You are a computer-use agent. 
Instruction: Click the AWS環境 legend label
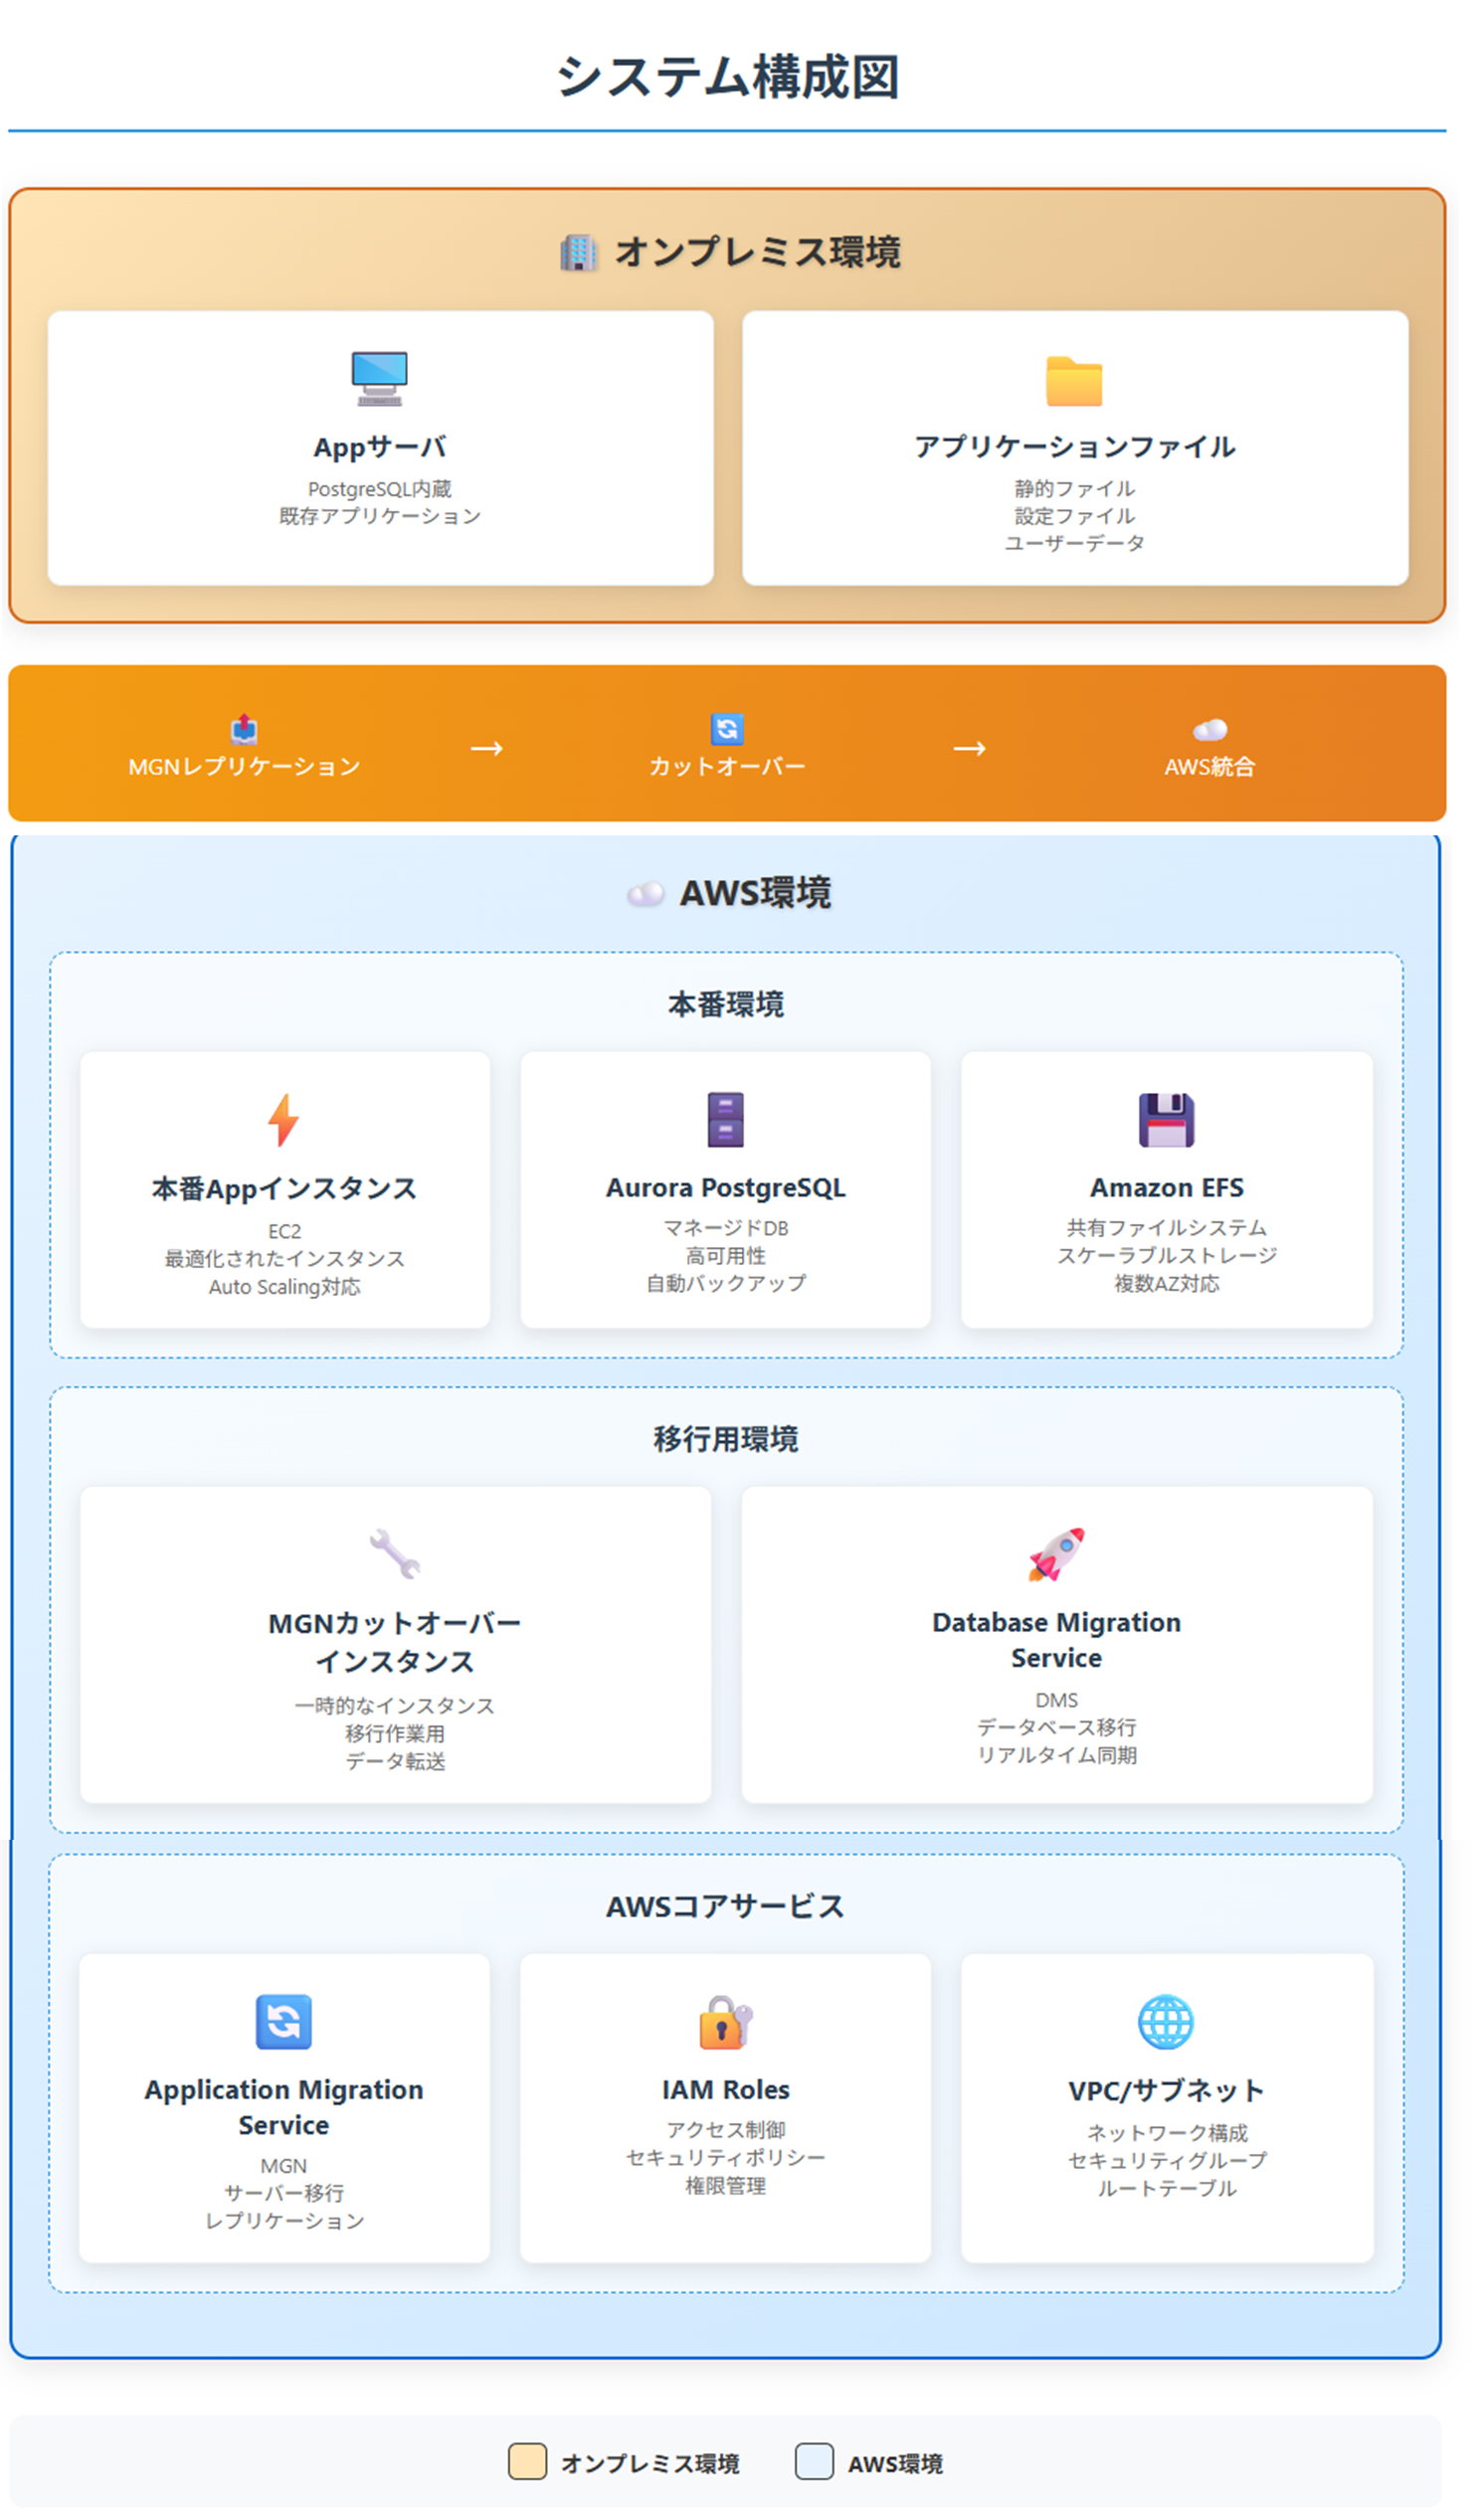pyautogui.click(x=896, y=2465)
